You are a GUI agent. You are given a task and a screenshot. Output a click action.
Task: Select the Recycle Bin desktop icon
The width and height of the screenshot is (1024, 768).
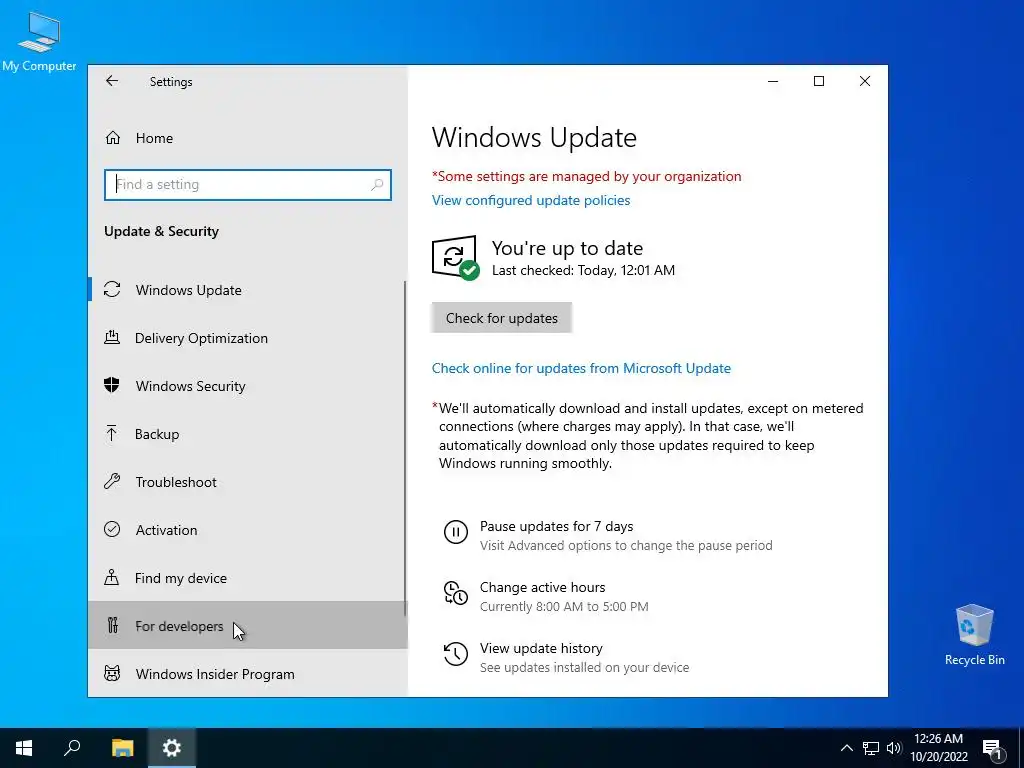974,635
